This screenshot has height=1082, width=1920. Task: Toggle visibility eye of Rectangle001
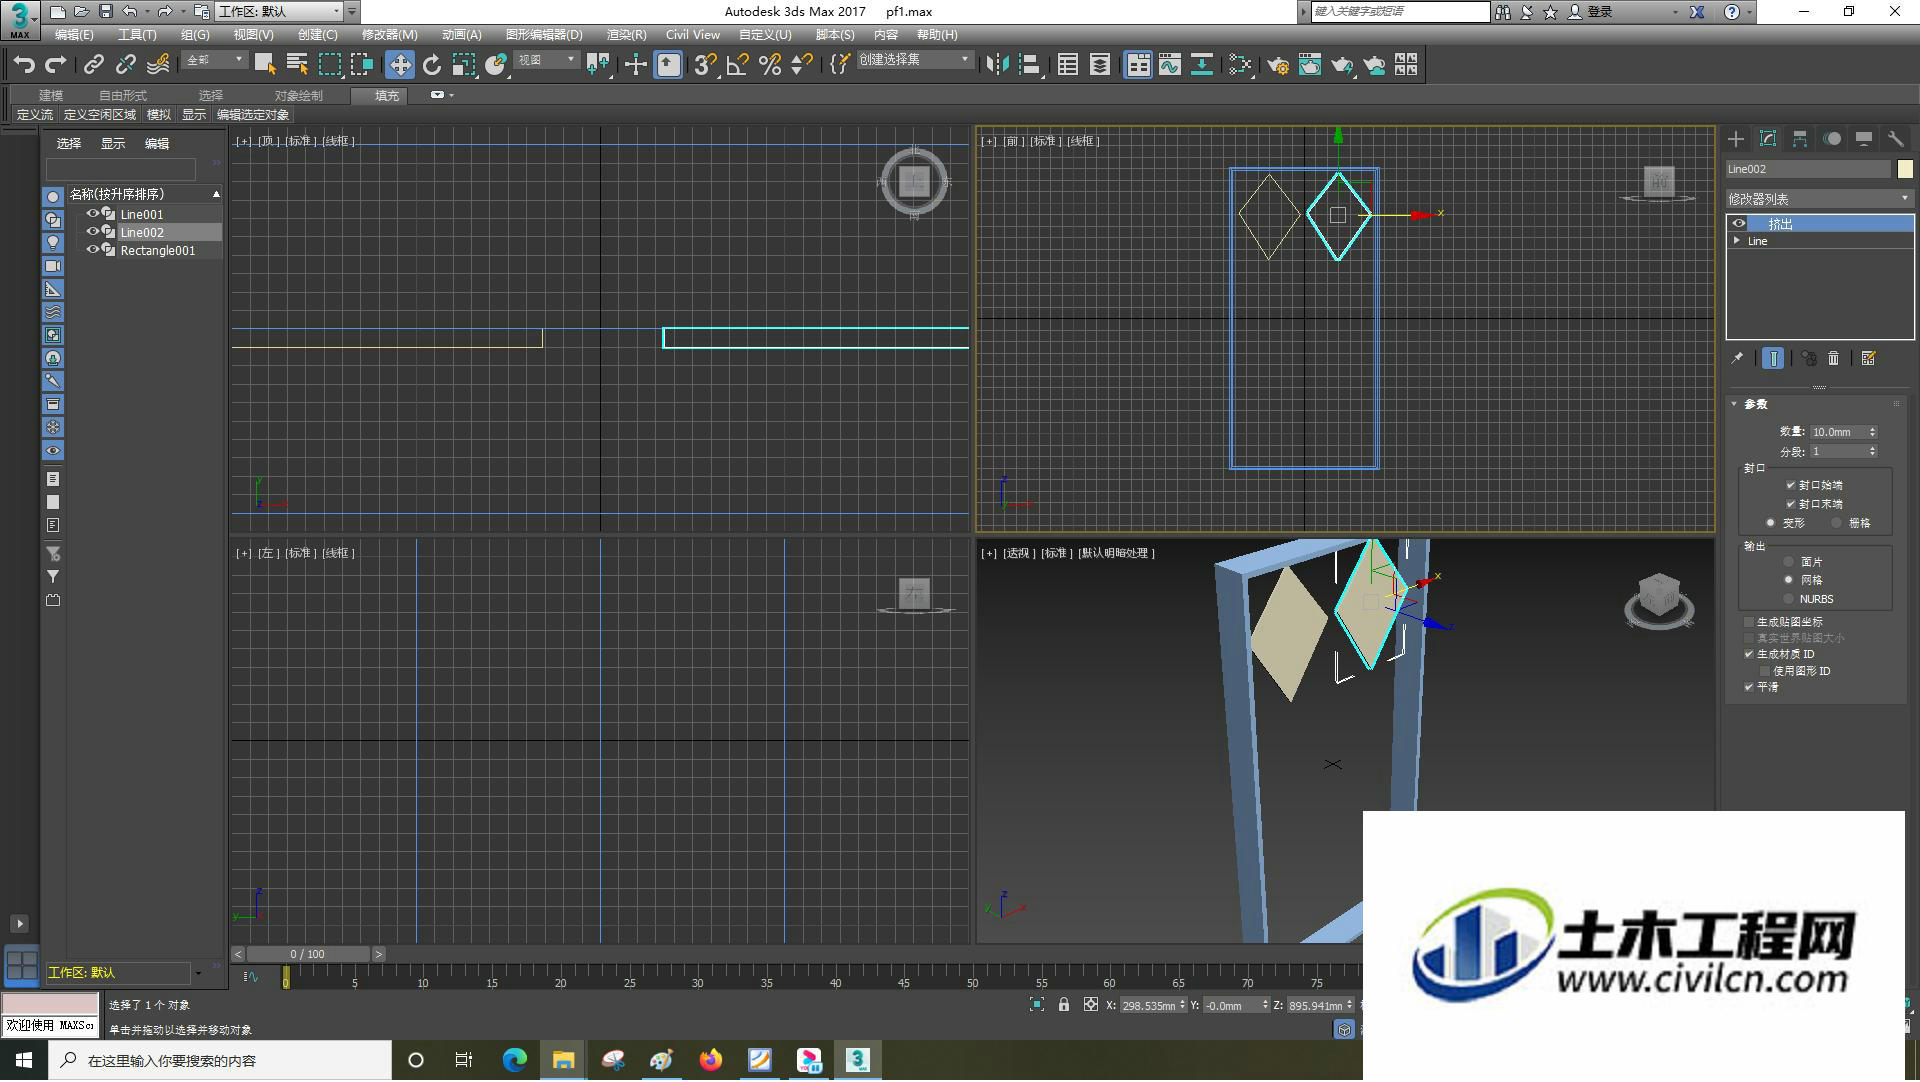coord(92,250)
